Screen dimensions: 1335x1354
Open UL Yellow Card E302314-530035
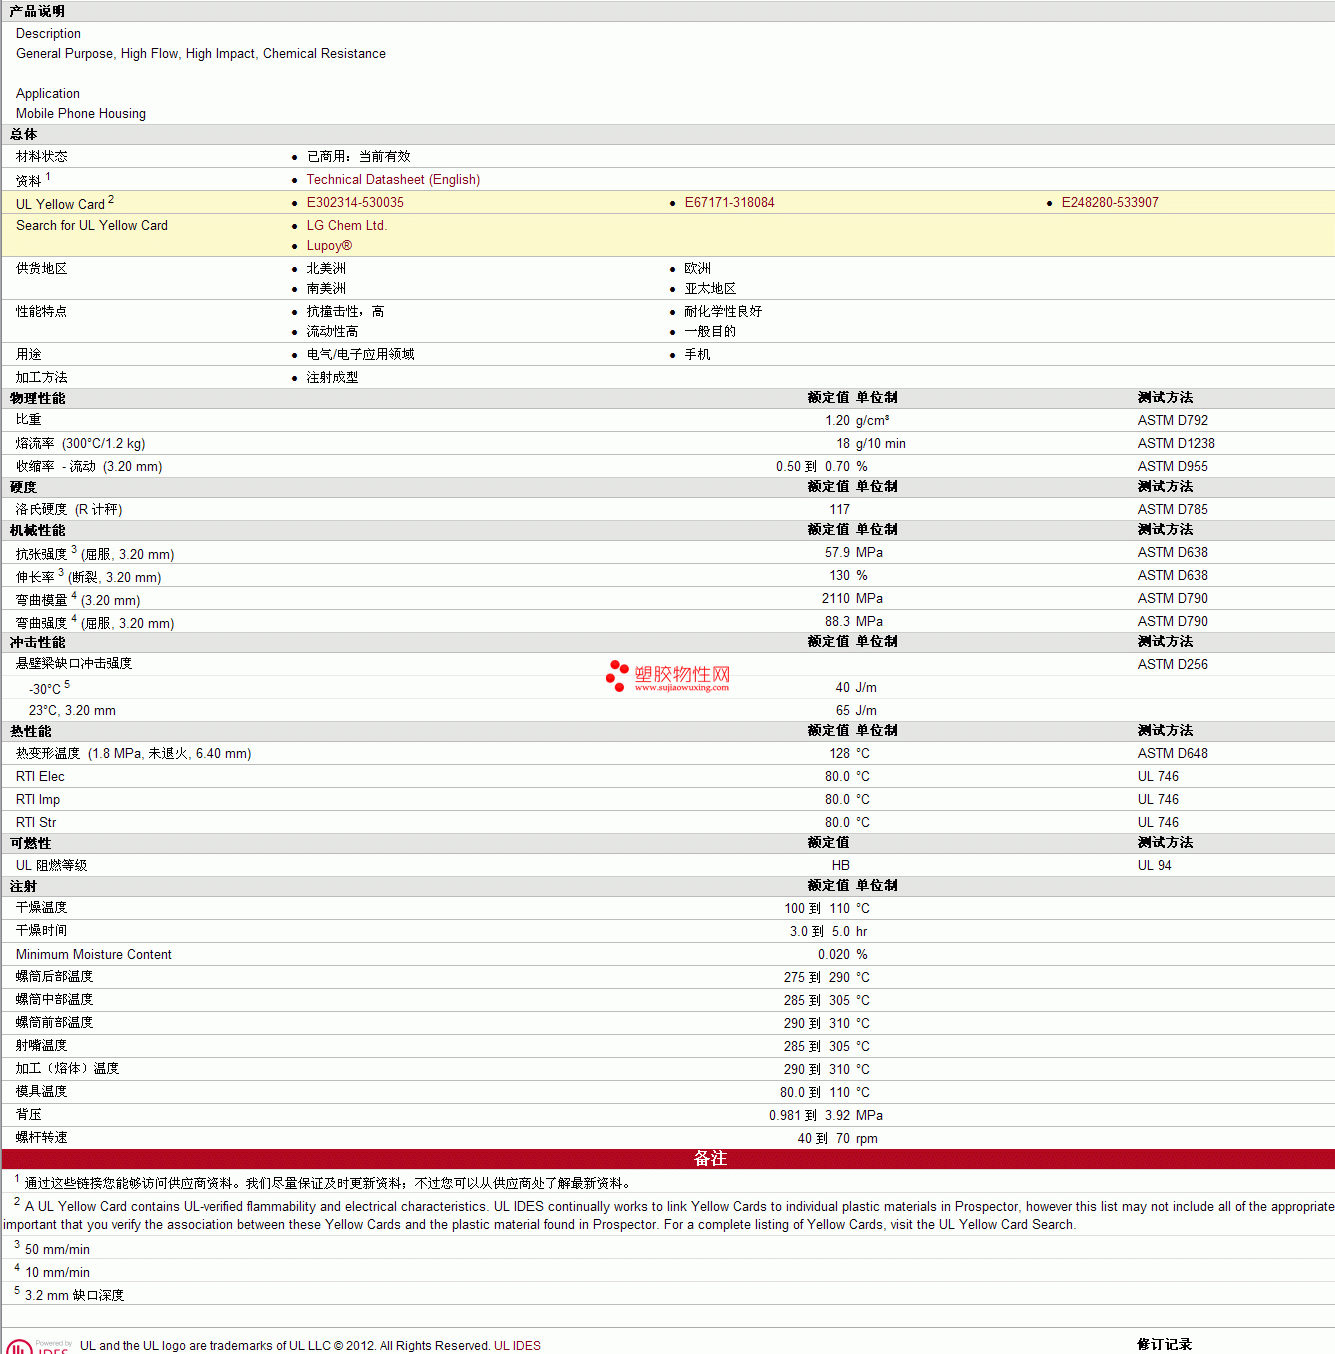tap(355, 203)
